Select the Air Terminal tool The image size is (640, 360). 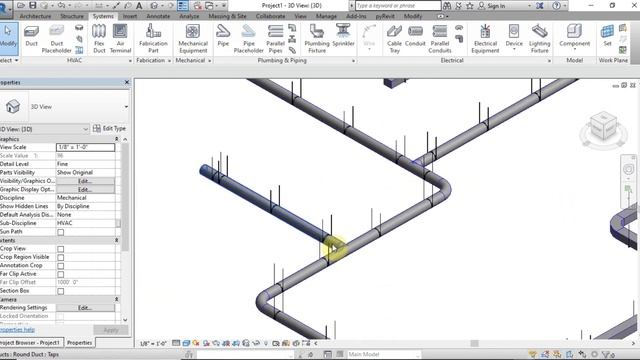[120, 39]
